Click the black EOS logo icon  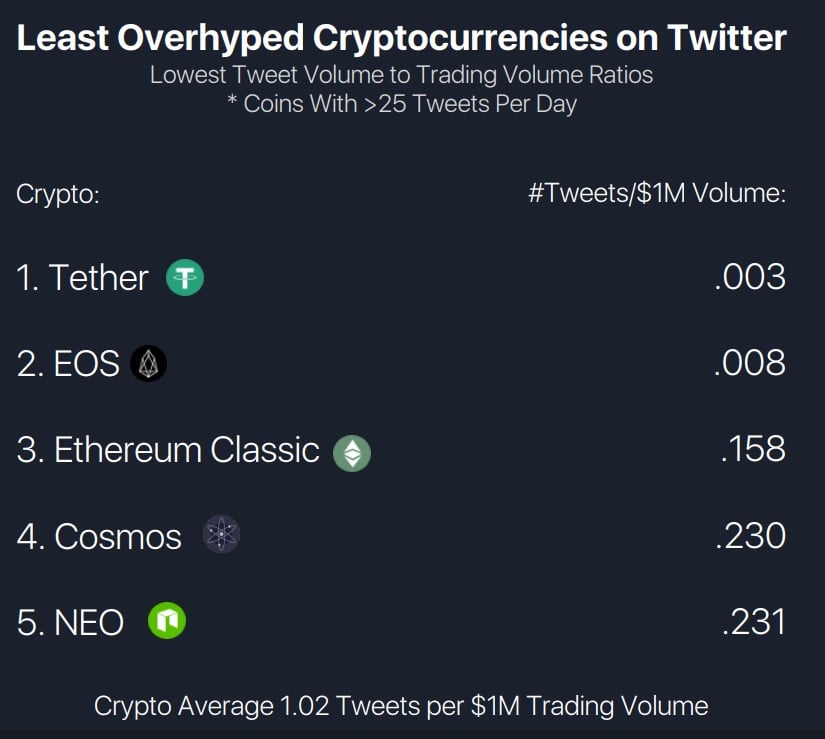point(148,363)
